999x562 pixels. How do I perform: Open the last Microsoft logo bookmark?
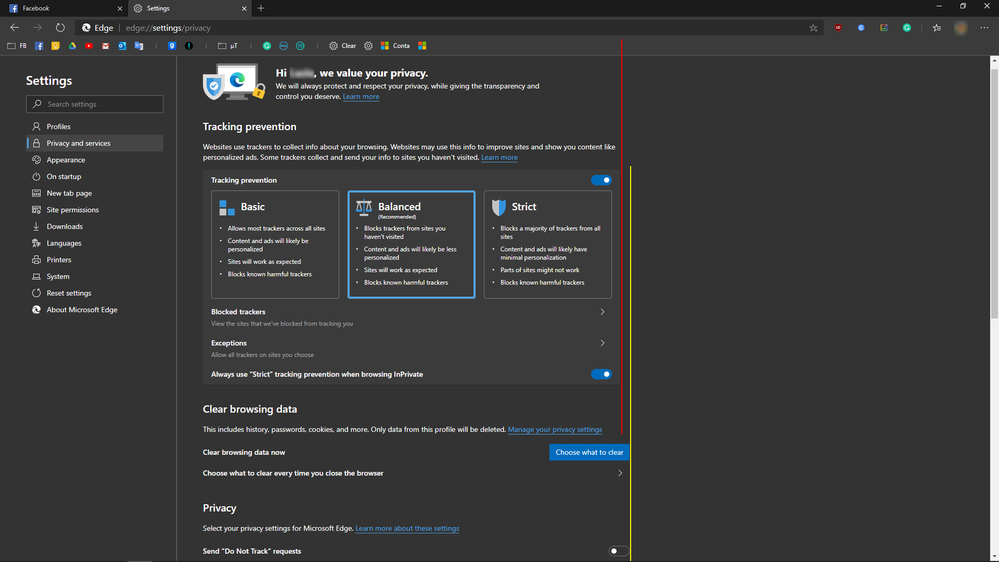pyautogui.click(x=422, y=46)
